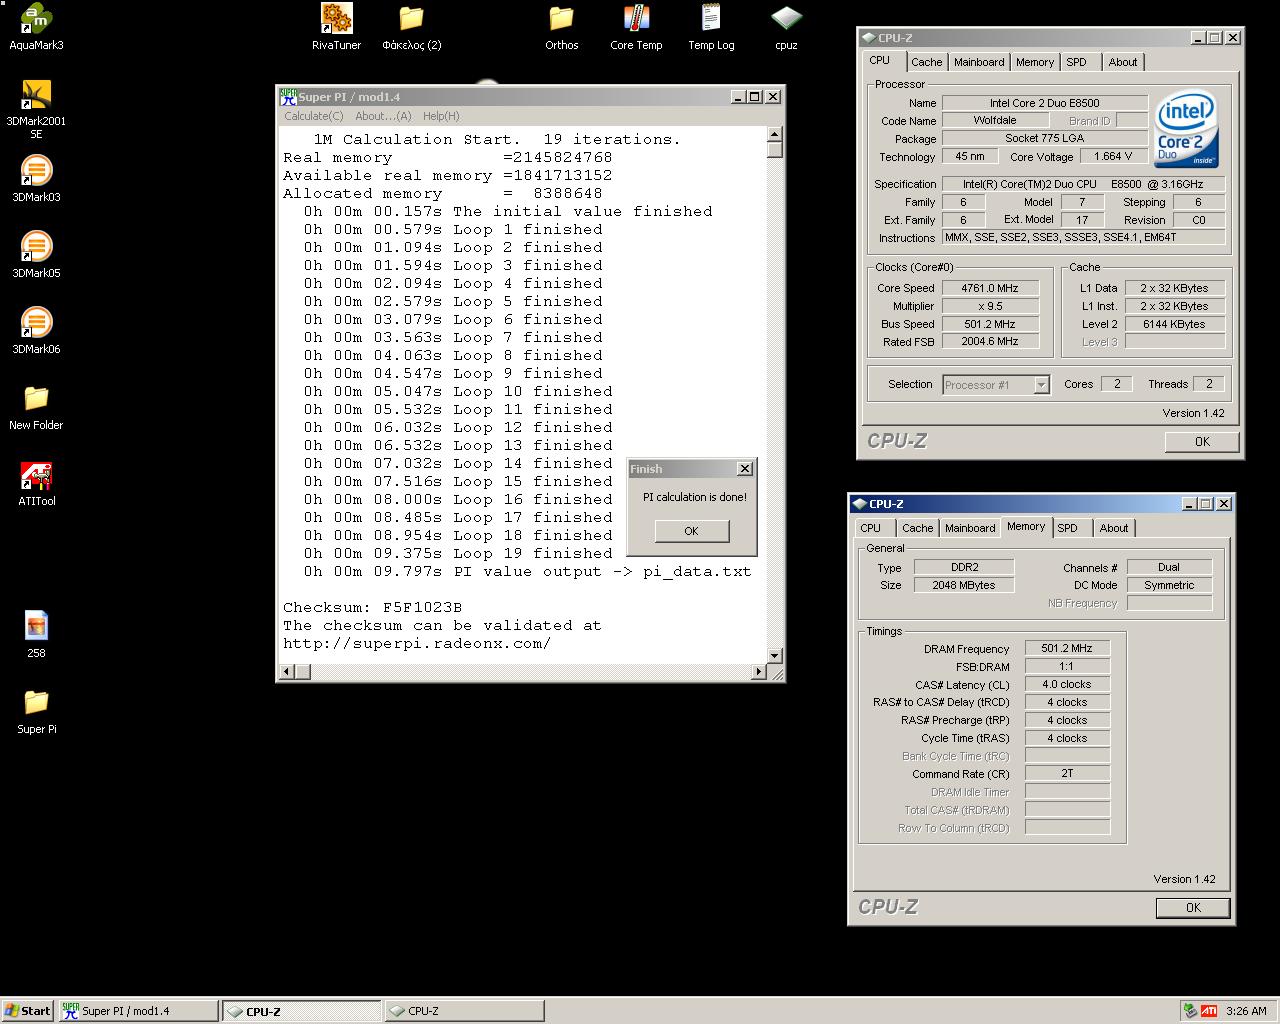Image resolution: width=1280 pixels, height=1024 pixels.
Task: Click the Multiplier x 9.5 value
Action: coord(990,306)
